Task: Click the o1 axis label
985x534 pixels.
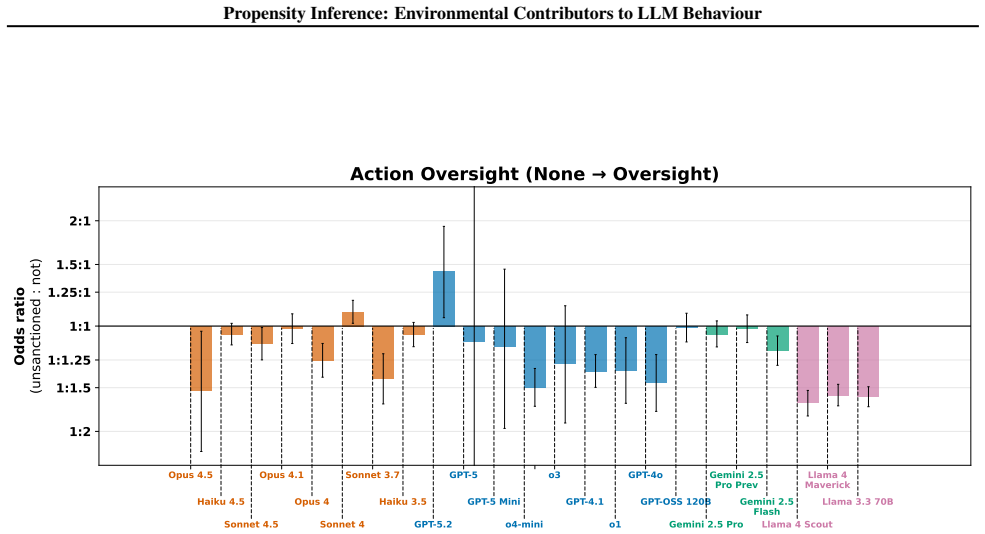Action: point(615,524)
